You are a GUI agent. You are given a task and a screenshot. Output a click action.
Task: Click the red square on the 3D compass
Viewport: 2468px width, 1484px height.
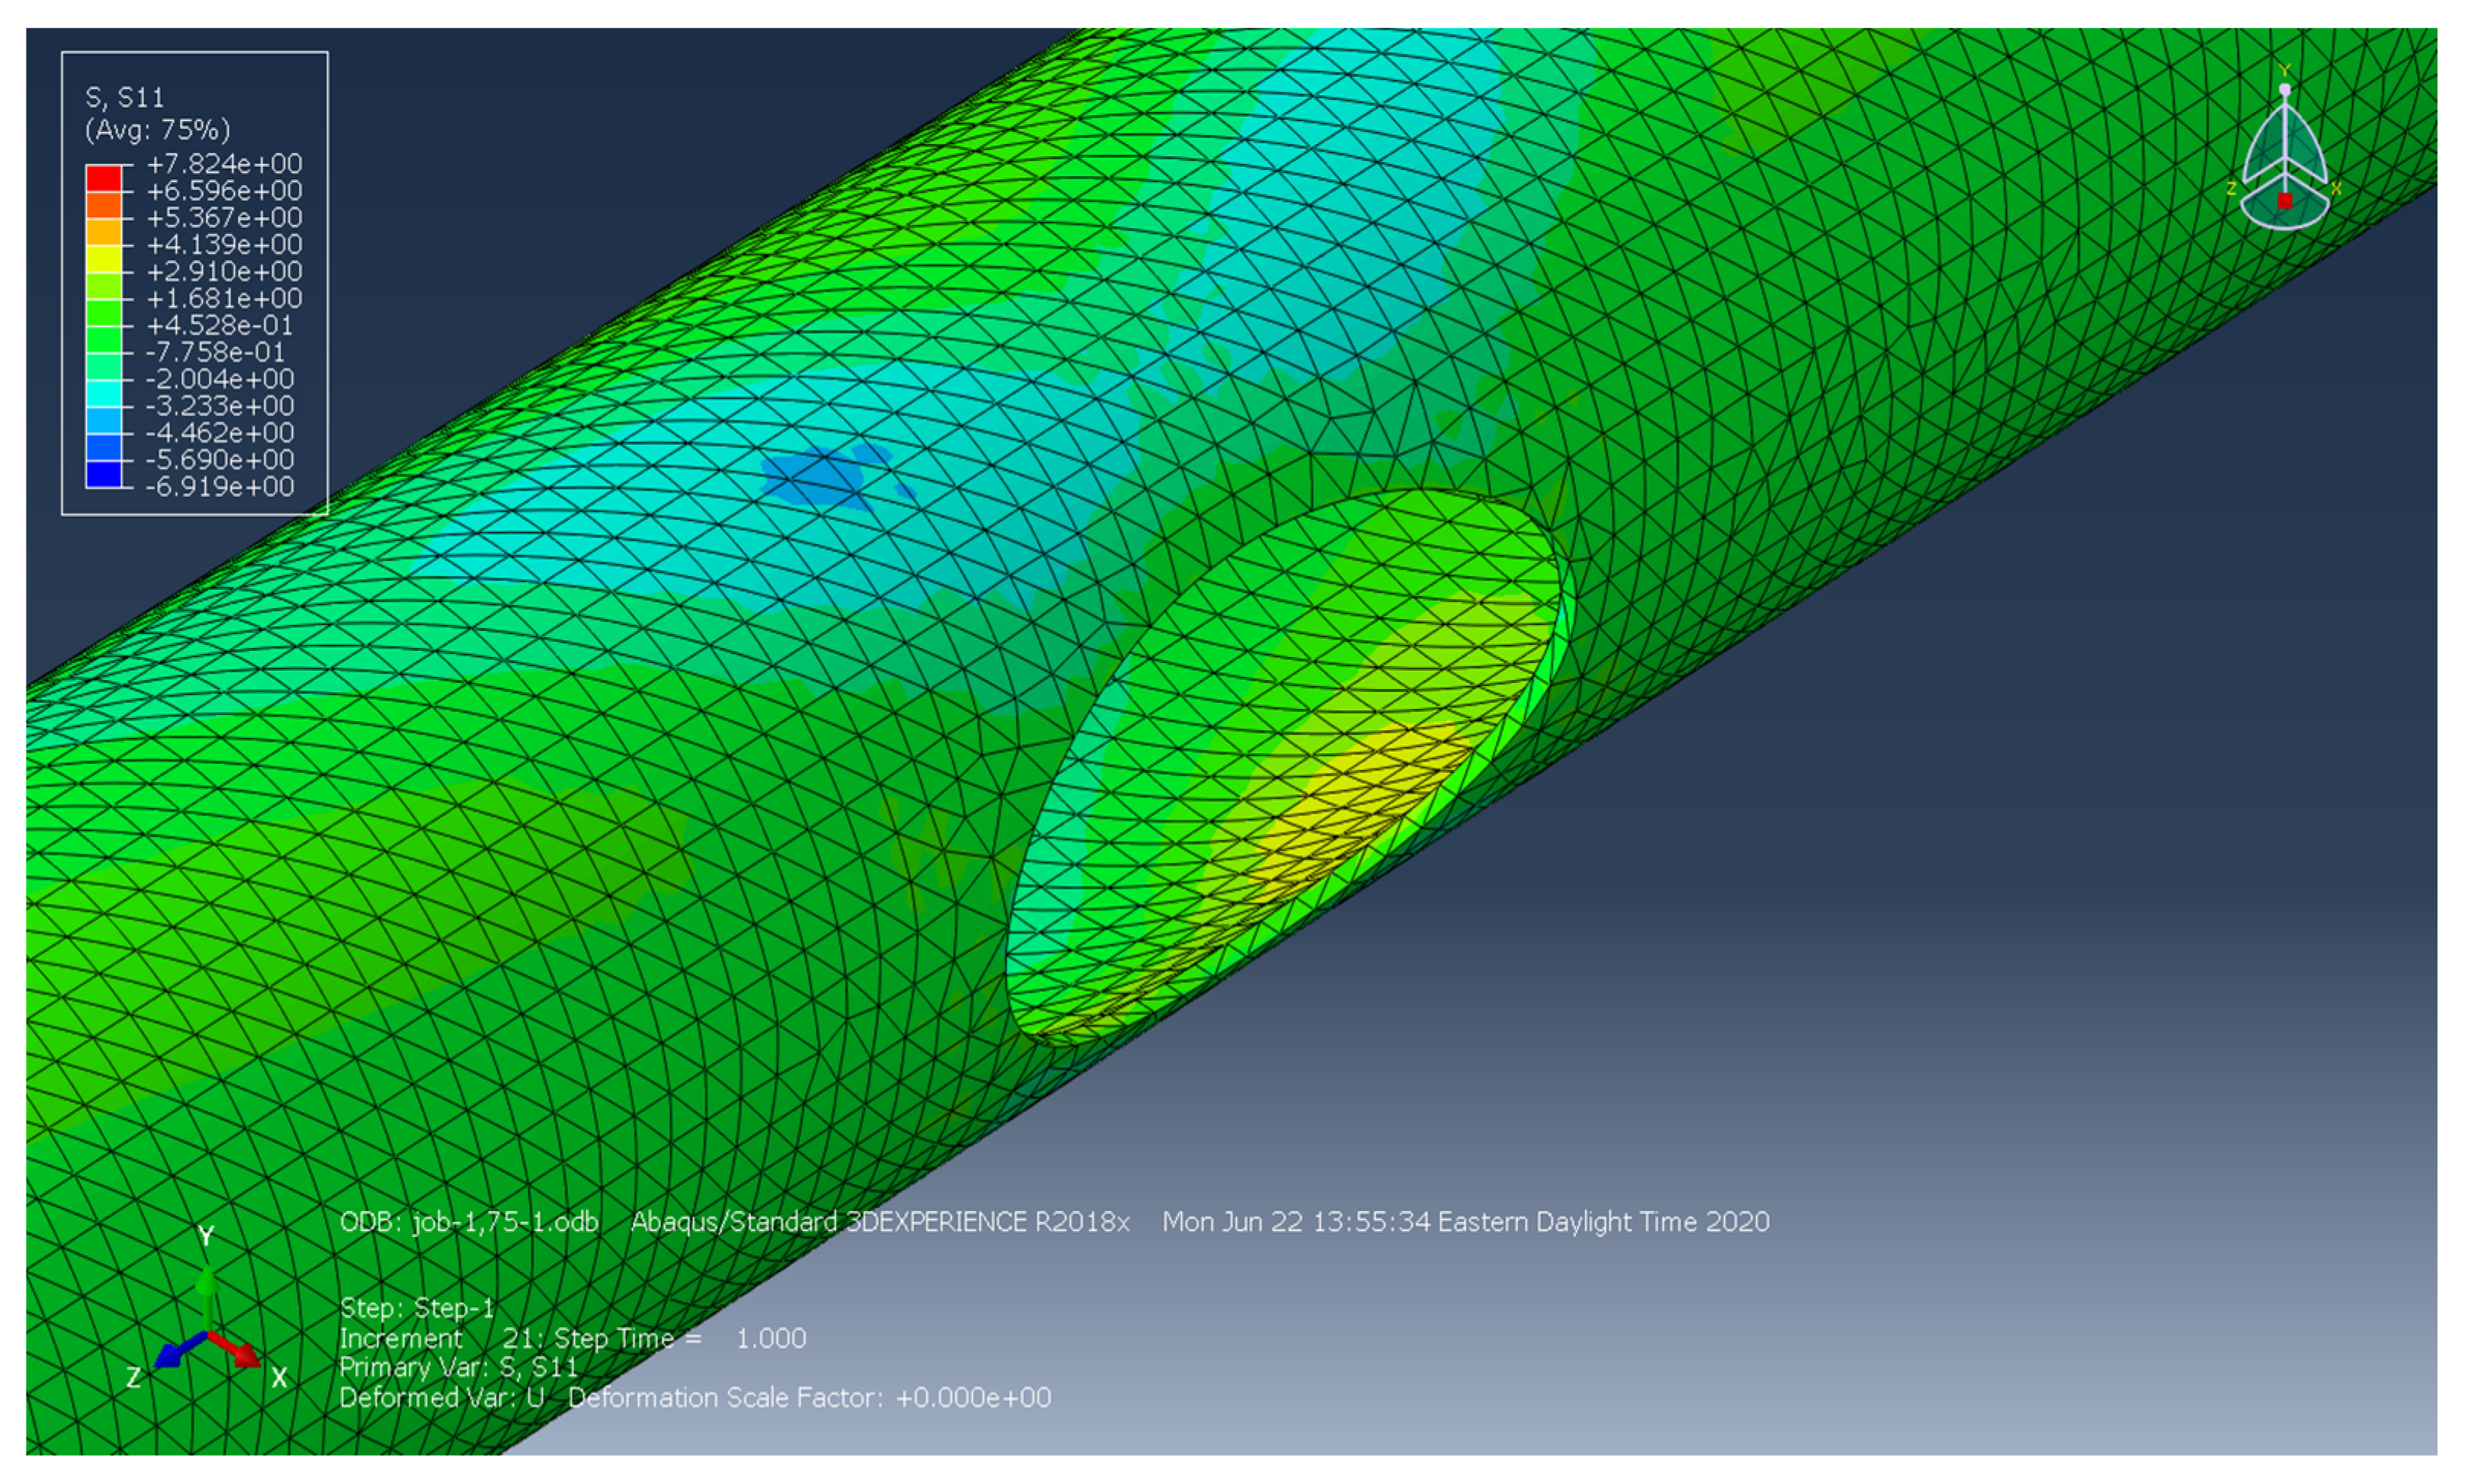tap(2284, 201)
